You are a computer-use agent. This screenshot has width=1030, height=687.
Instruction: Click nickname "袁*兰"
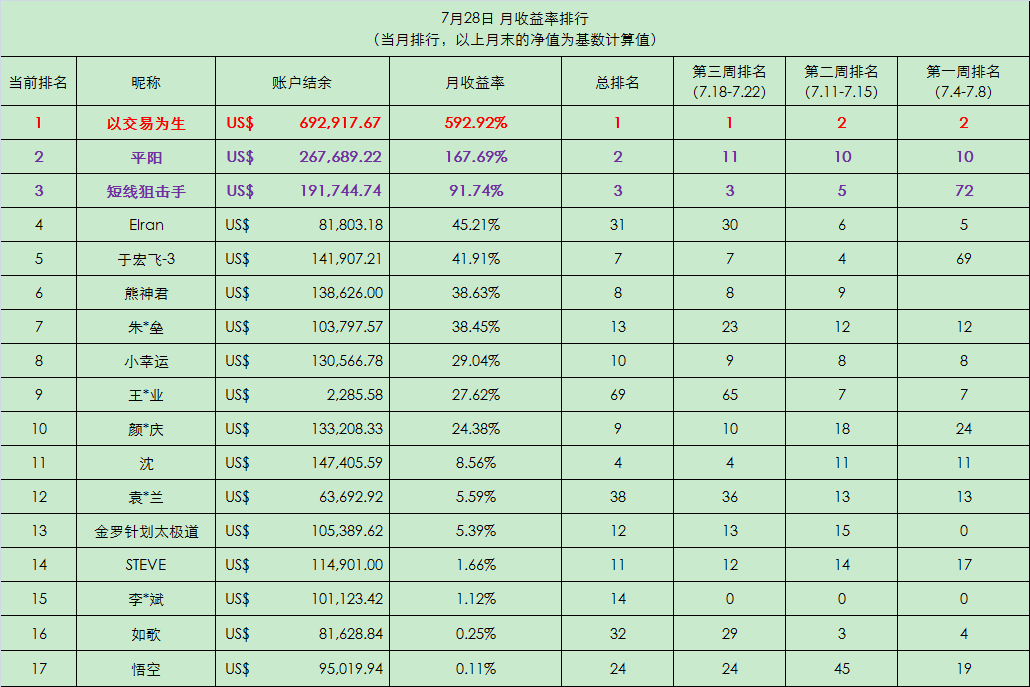pyautogui.click(x=146, y=498)
